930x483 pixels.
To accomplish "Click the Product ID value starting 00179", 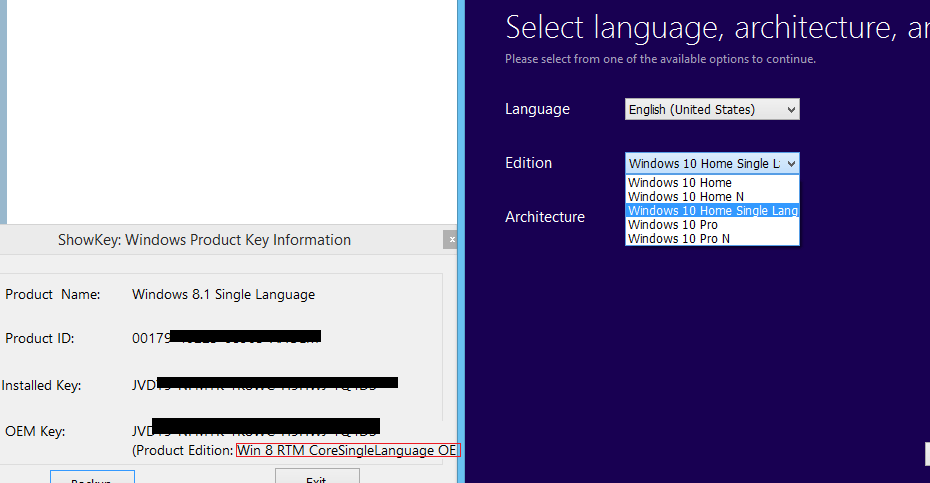I will 226,338.
